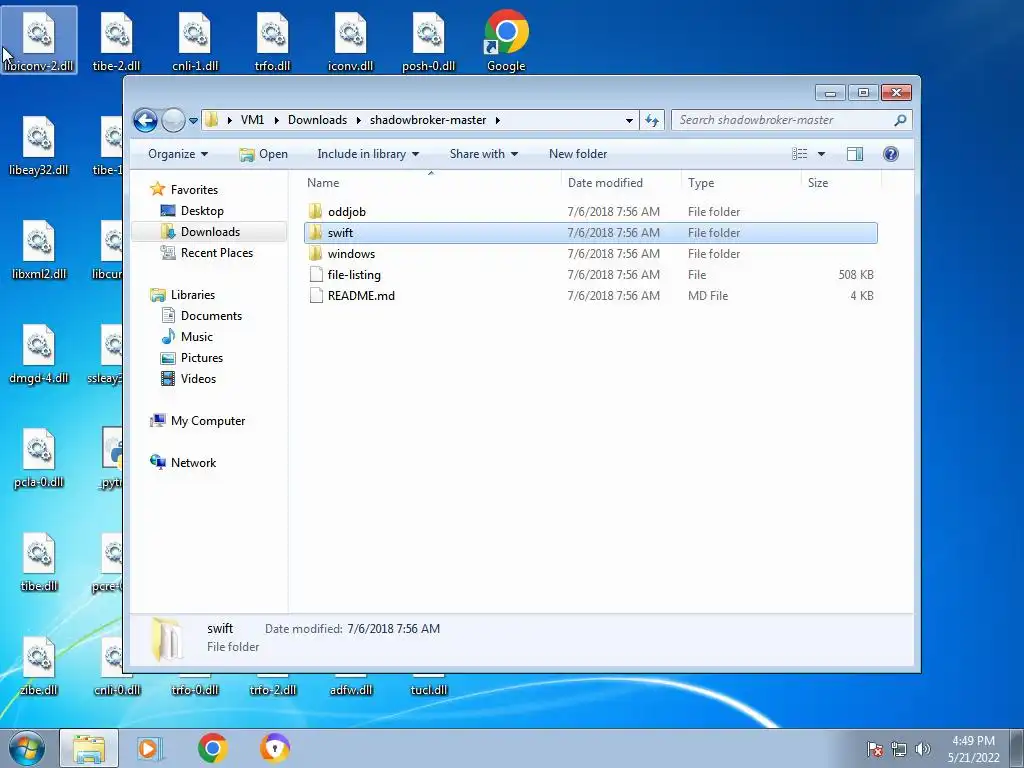Open Explorer help icon
1024x768 pixels.
pos(891,154)
